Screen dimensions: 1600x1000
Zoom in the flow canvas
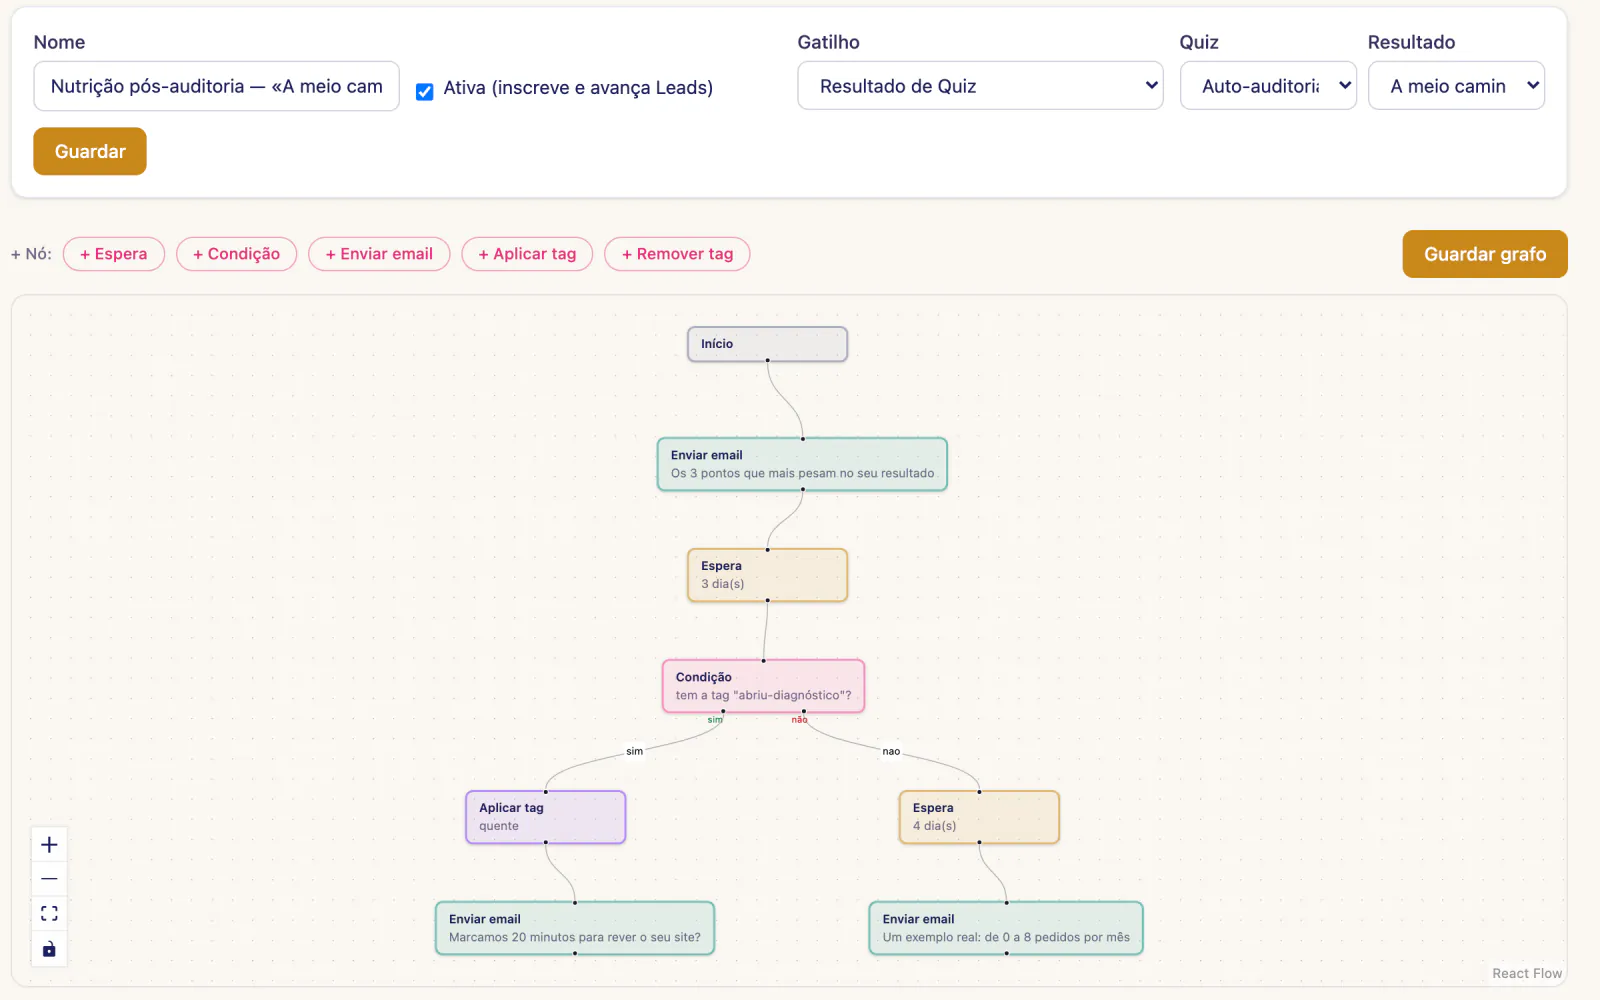(x=49, y=845)
